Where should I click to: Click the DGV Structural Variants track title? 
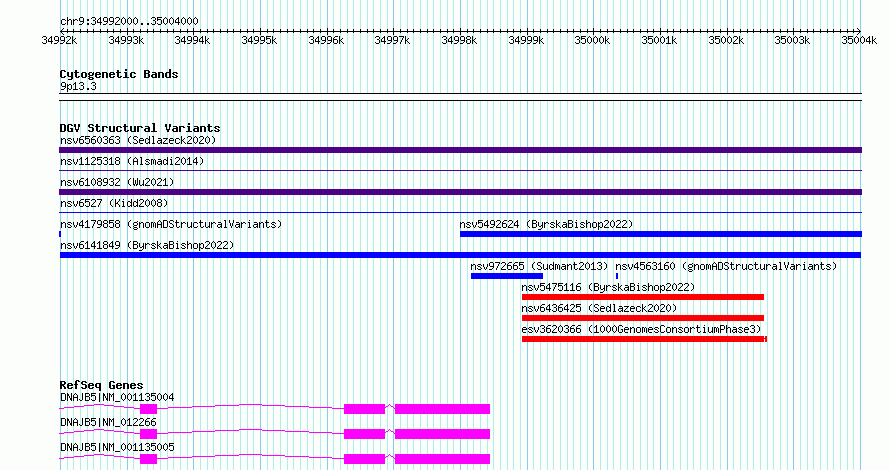pyautogui.click(x=140, y=128)
